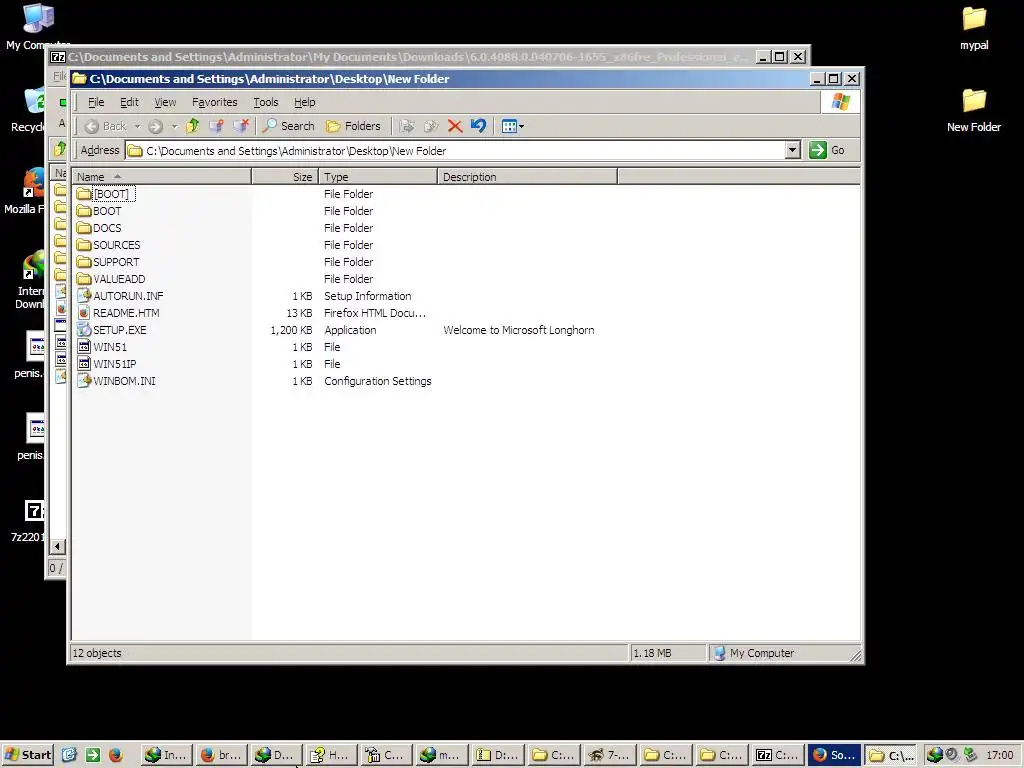Switch to the 'br...' Firefox taskbar button

click(x=221, y=755)
